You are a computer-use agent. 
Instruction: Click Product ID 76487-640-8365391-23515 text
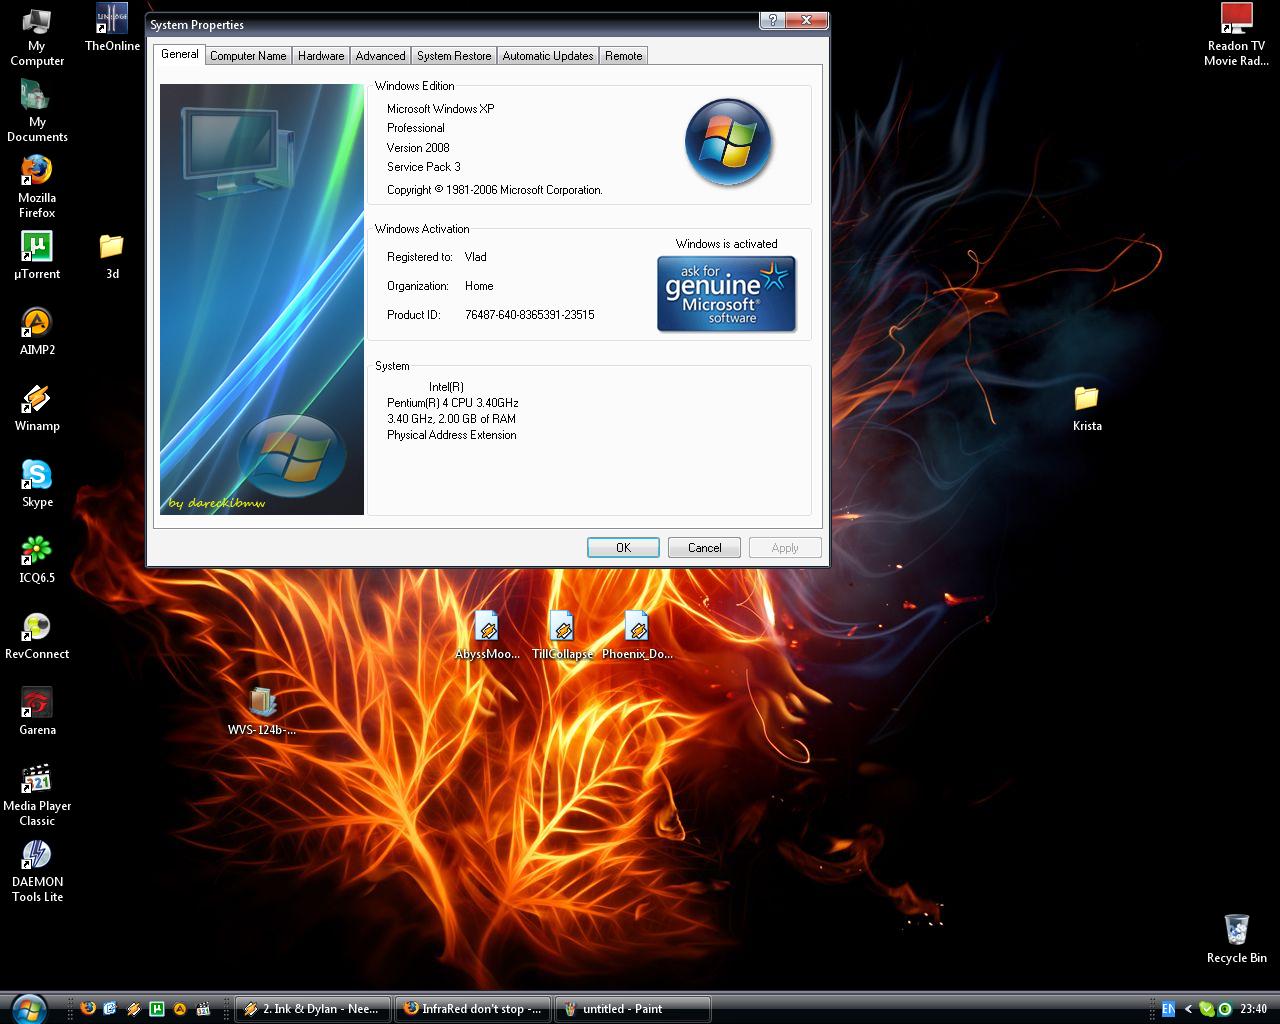point(529,315)
